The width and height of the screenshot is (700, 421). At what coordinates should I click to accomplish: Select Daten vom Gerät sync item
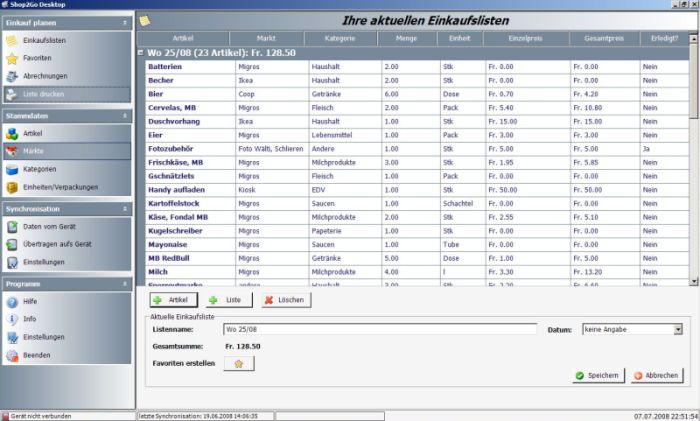[x=49, y=226]
